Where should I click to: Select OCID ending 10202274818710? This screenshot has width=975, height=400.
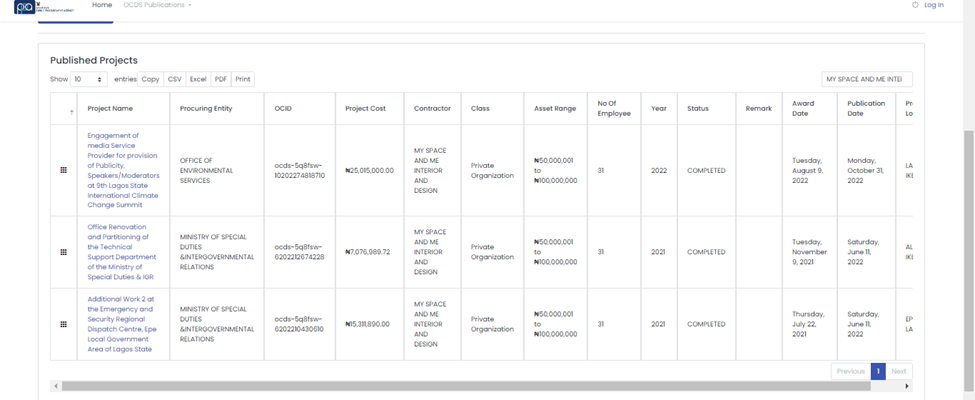point(300,170)
